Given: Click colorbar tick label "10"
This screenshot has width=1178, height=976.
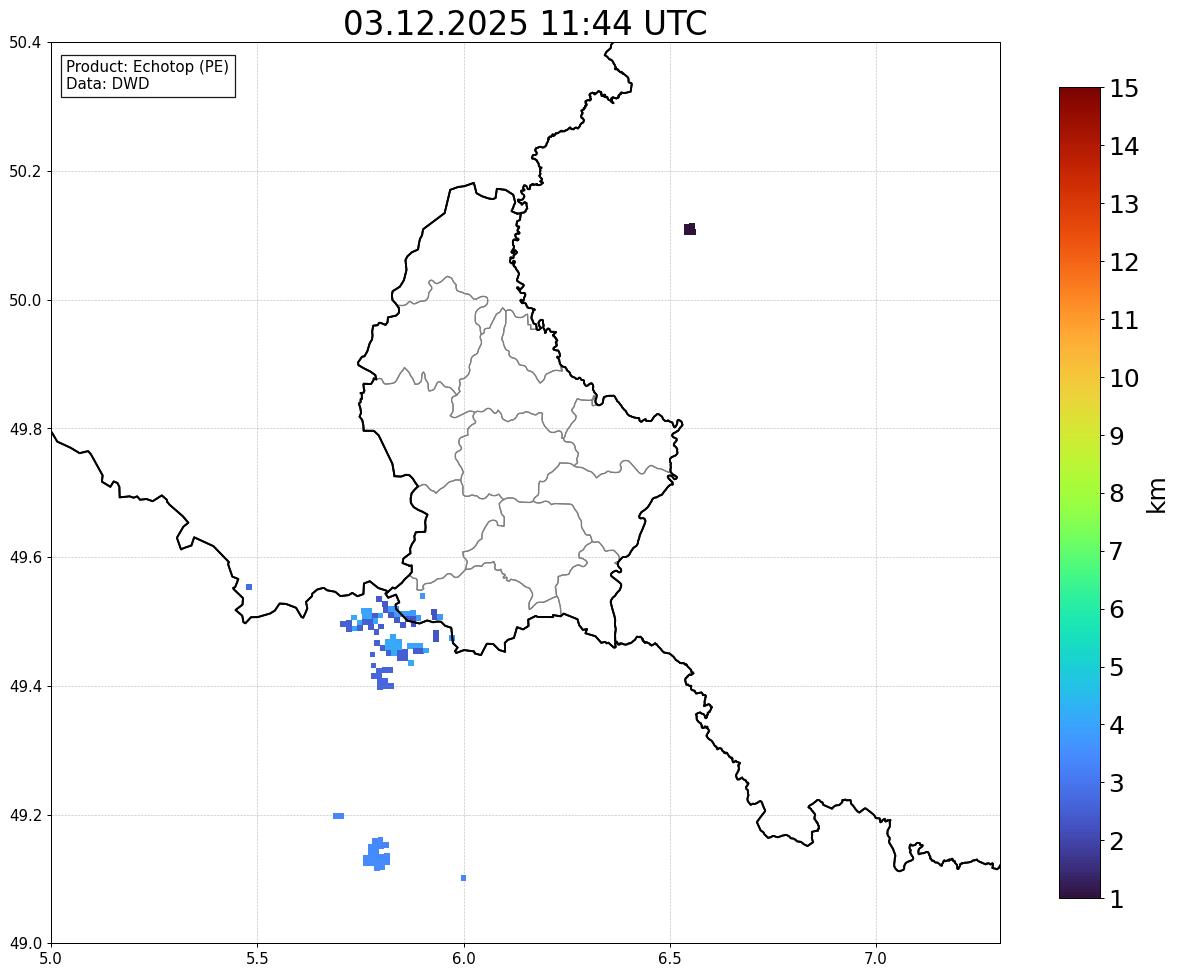Looking at the screenshot, I should (x=1124, y=378).
